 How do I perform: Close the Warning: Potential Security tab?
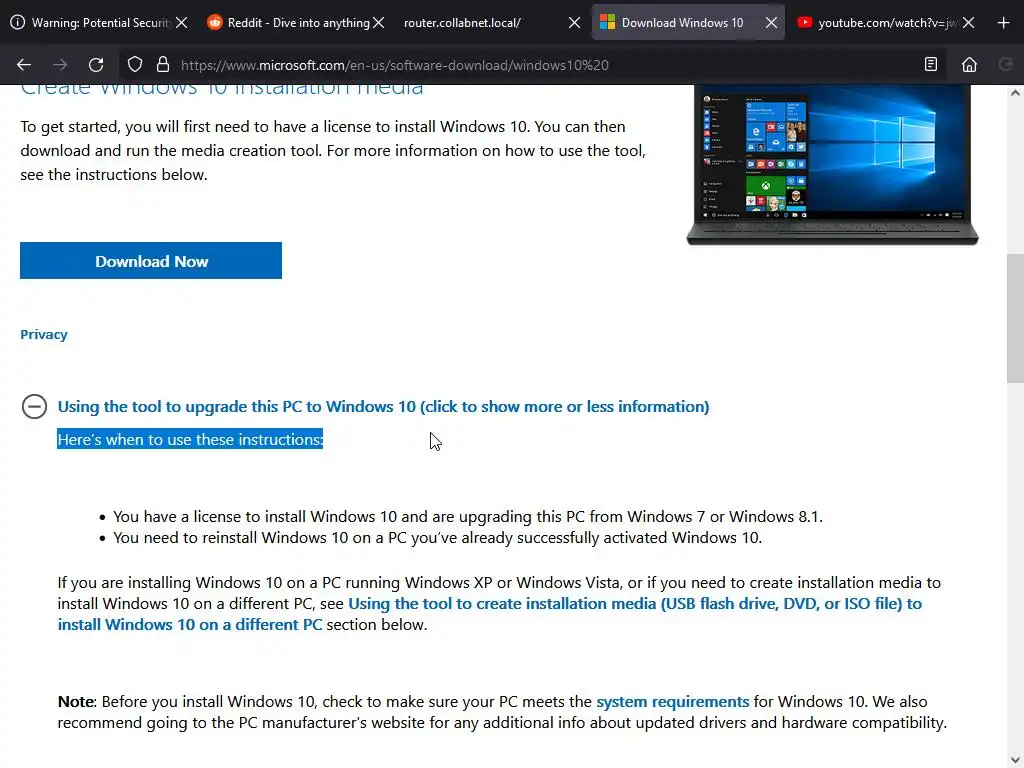point(182,23)
